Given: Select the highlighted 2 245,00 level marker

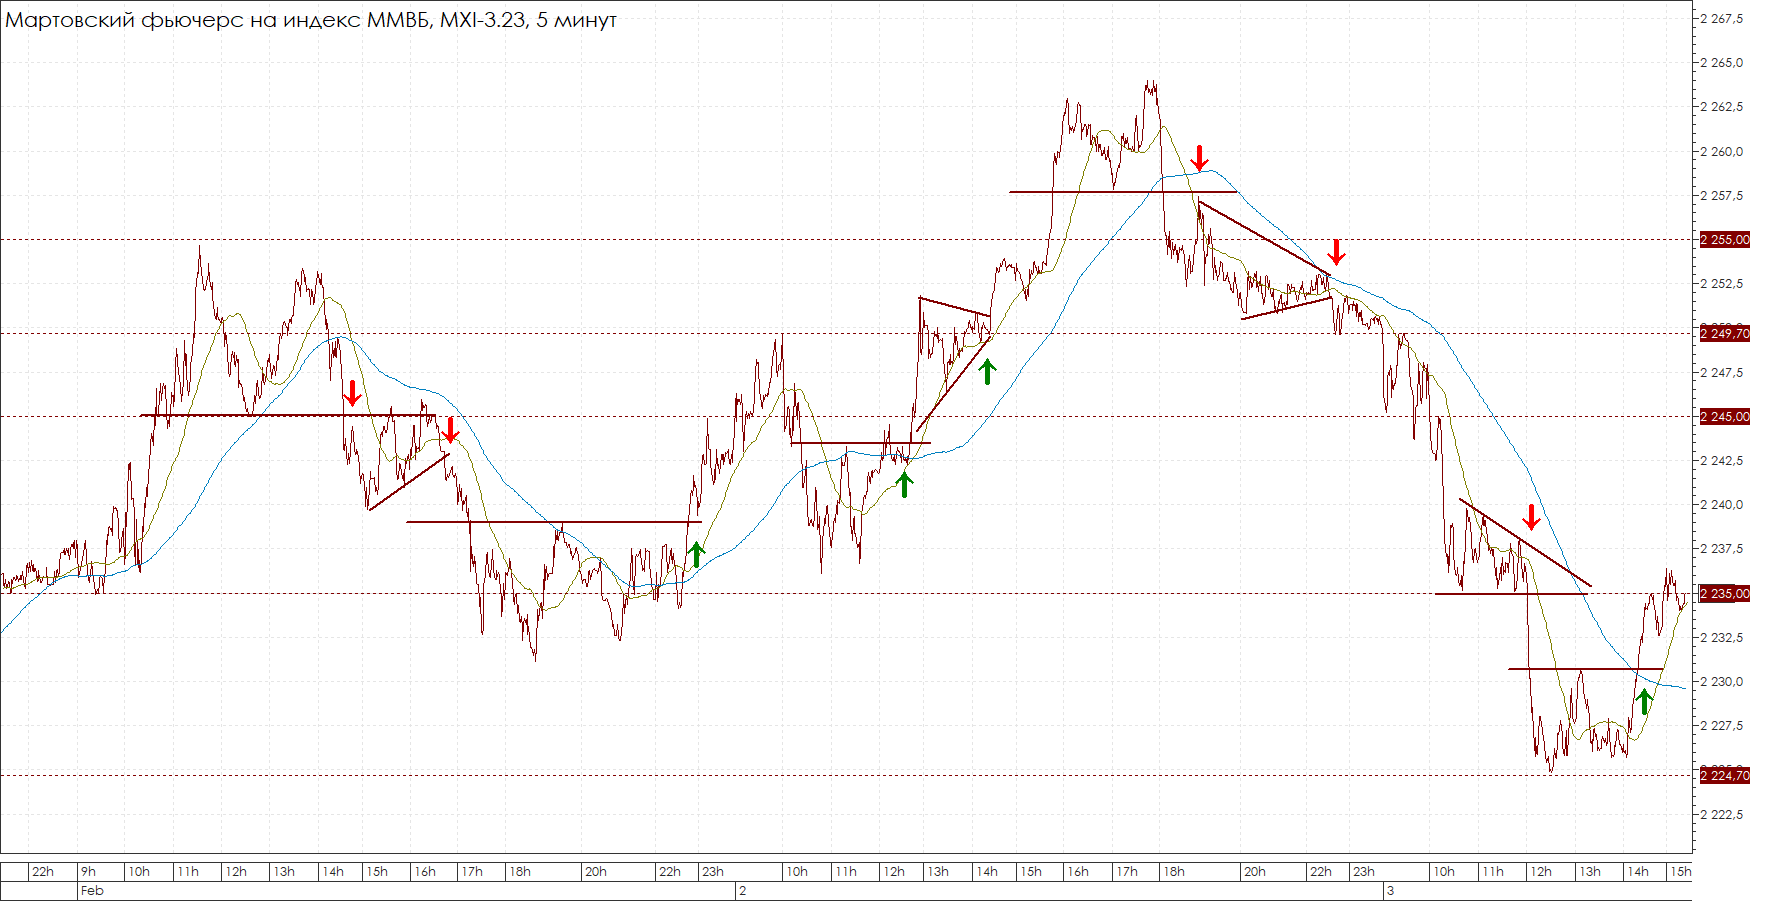Looking at the screenshot, I should click(x=1725, y=417).
